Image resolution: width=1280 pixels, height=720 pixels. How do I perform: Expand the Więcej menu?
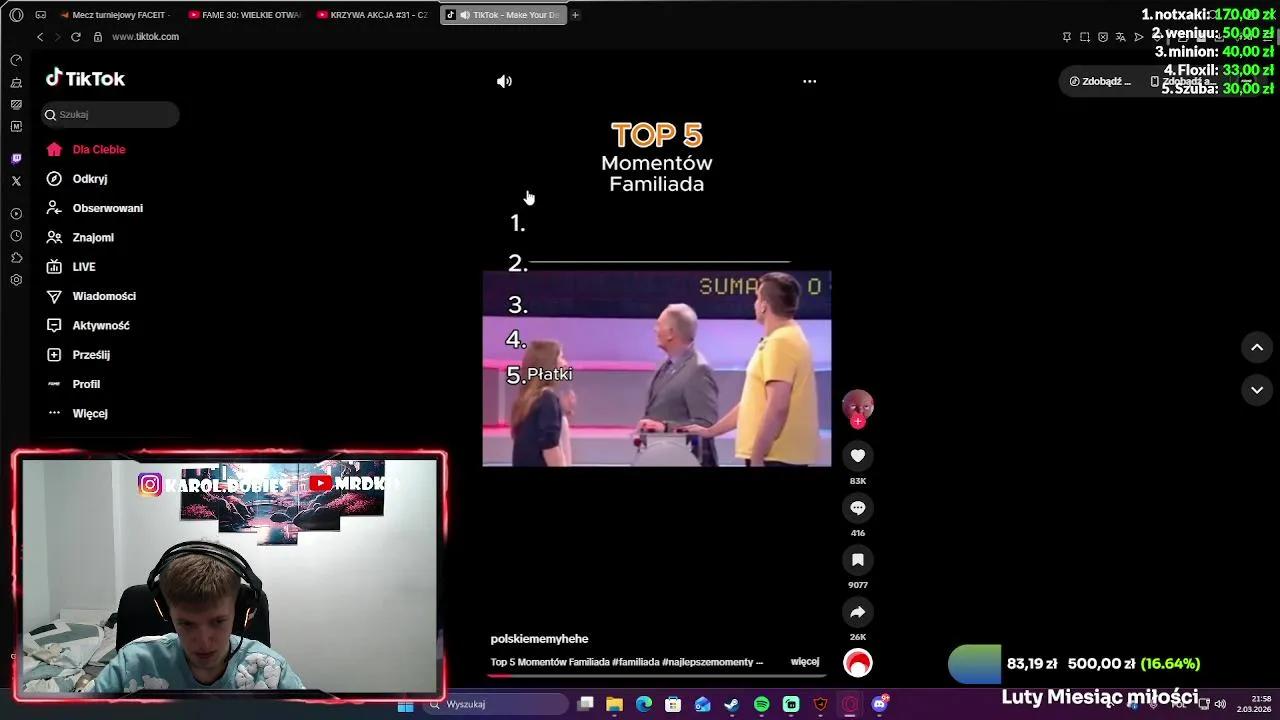77,413
